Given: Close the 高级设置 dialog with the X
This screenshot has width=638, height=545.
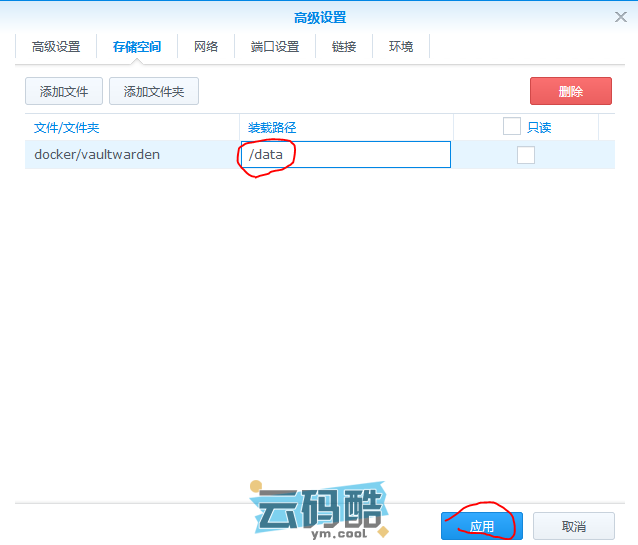Looking at the screenshot, I should [620, 16].
